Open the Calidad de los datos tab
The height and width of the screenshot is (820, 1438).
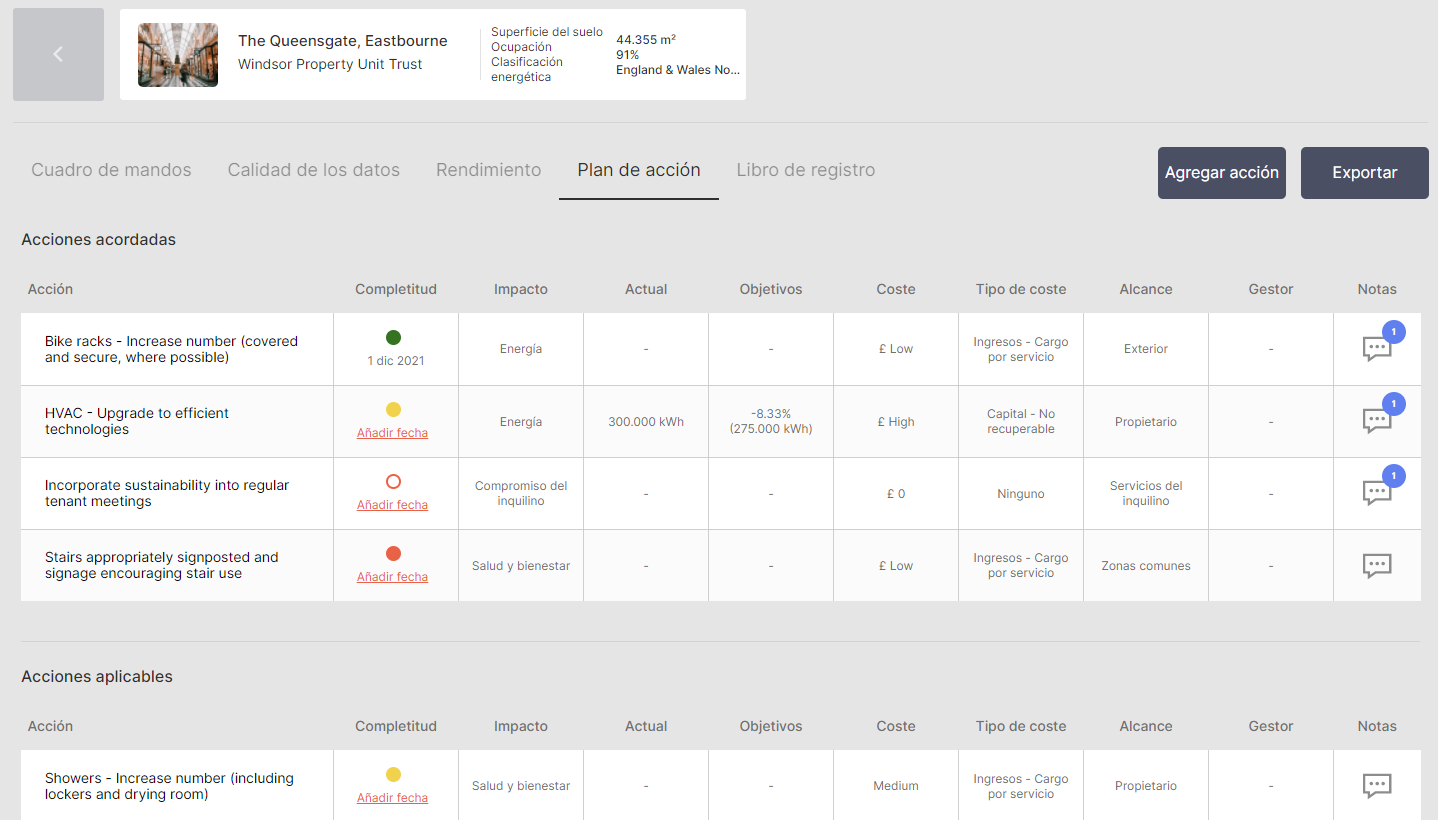point(313,170)
